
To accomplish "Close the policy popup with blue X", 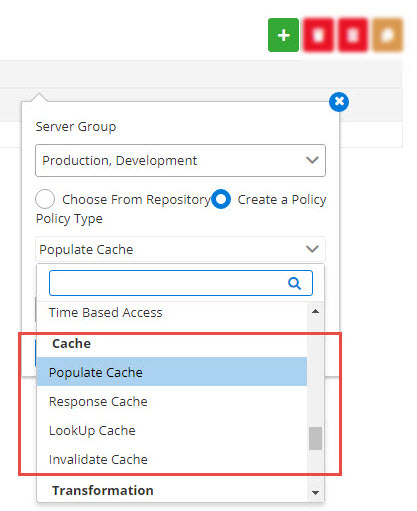I will (339, 102).
